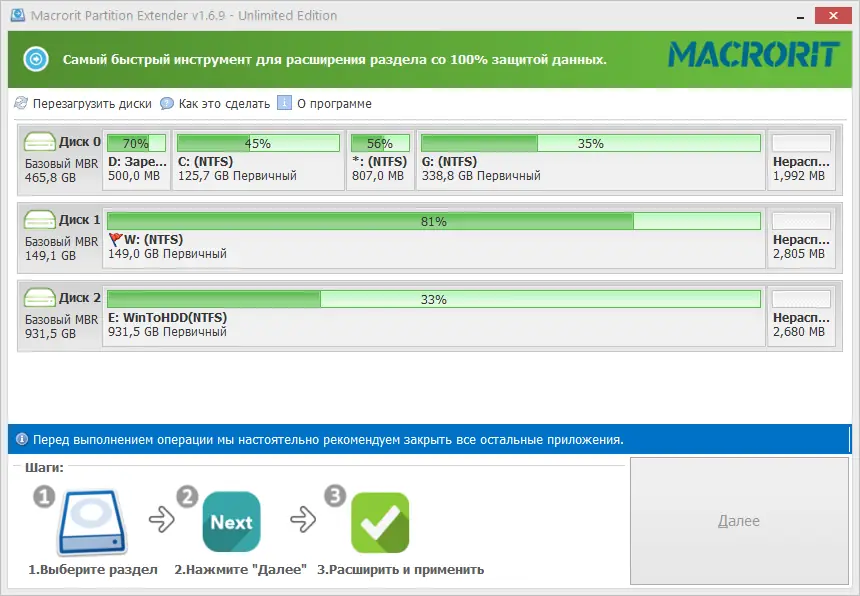Select the D: 70% usage bar
Image resolution: width=860 pixels, height=596 pixels.
click(136, 143)
